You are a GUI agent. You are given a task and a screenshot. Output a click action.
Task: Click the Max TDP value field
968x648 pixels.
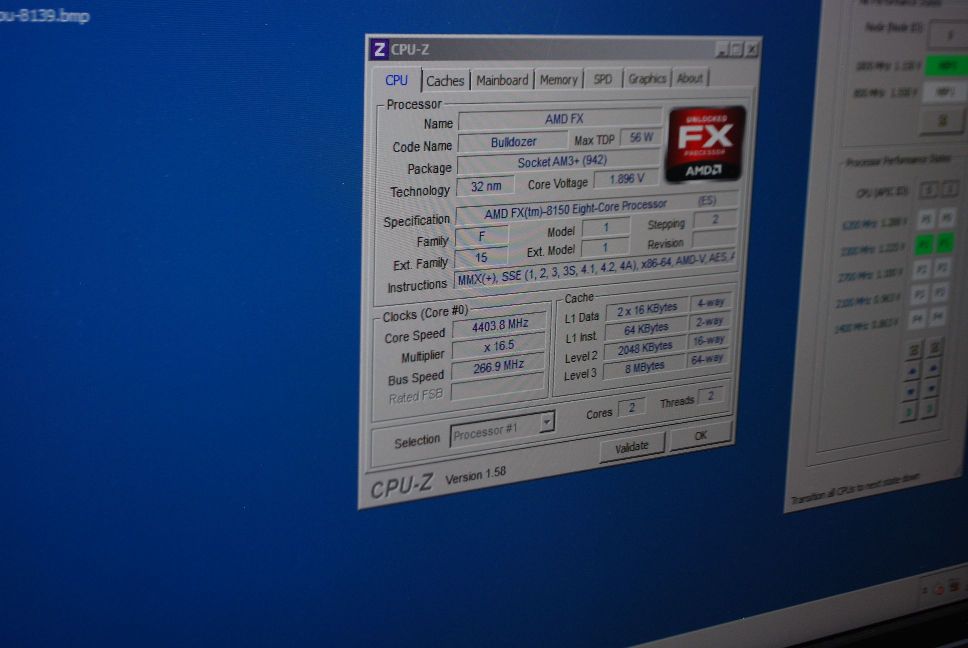pos(641,137)
